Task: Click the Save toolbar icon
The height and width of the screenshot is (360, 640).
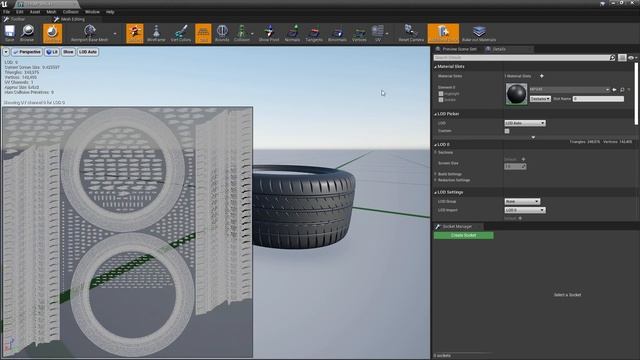Action: point(10,33)
